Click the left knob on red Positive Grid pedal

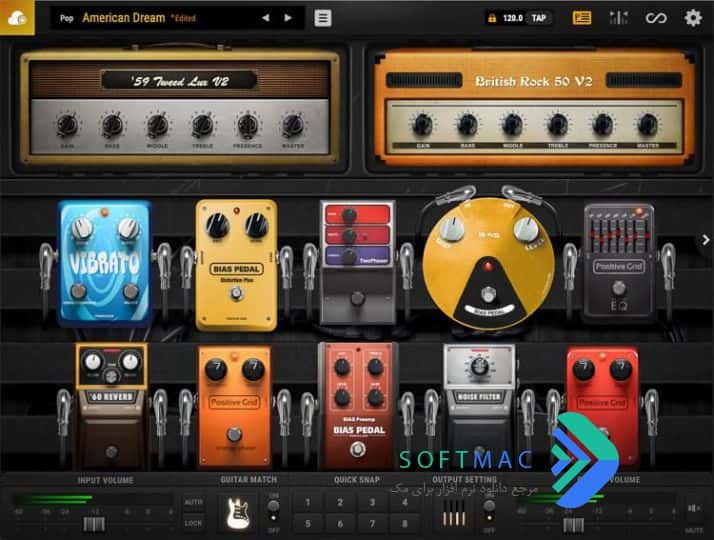(x=583, y=370)
